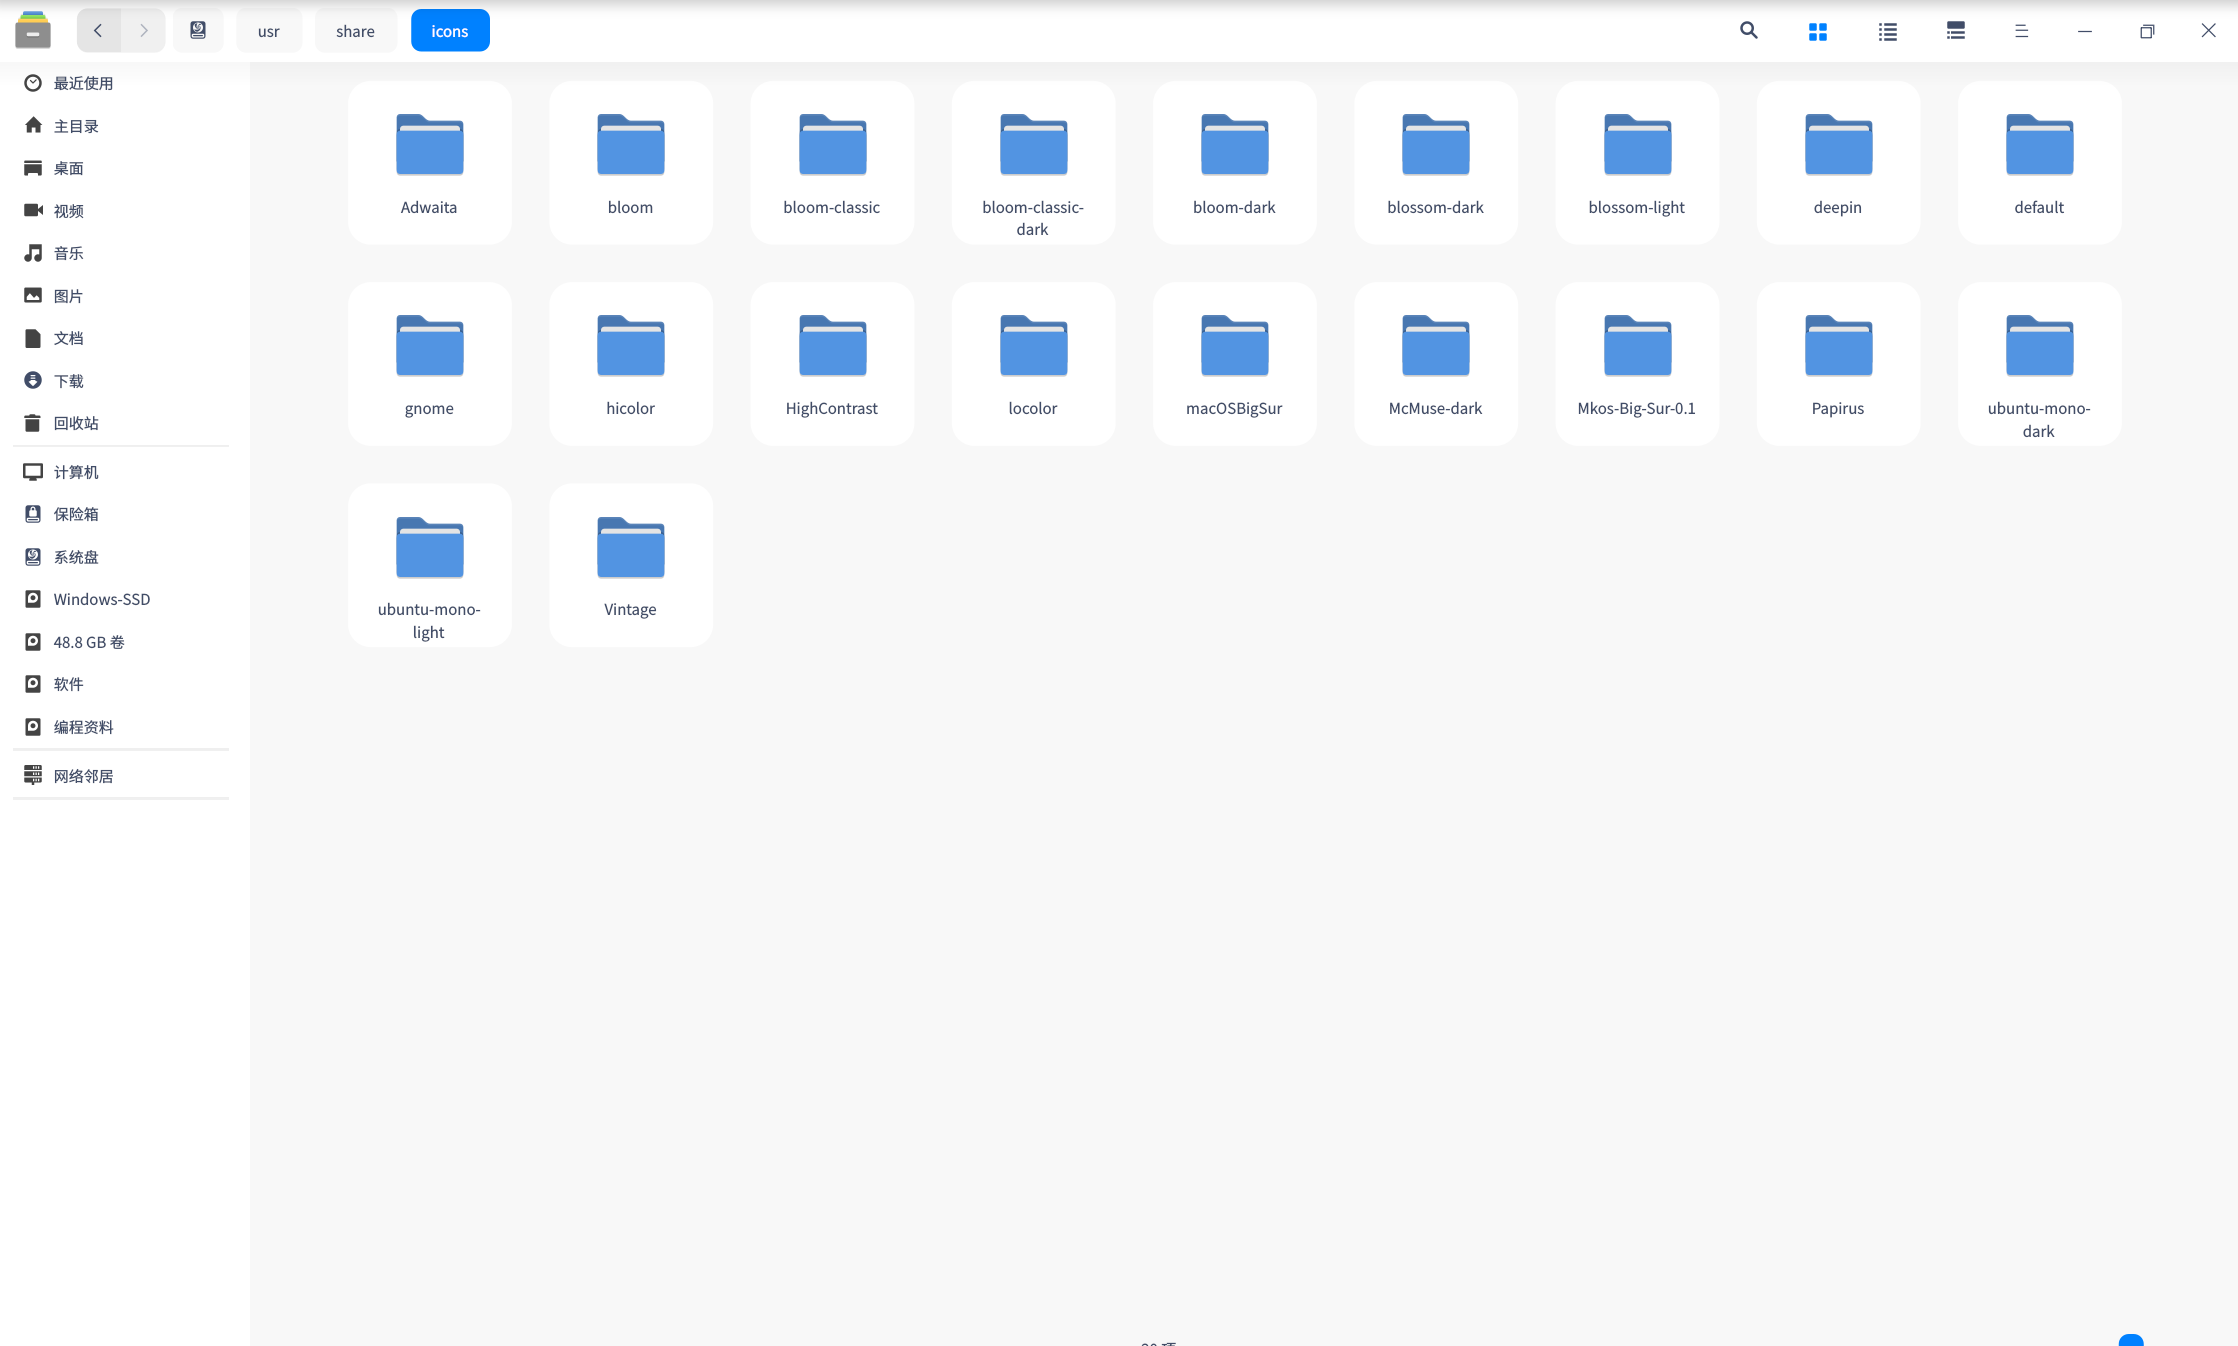
Task: Open Recent (最近使用) in the sidebar
Action: (83, 83)
